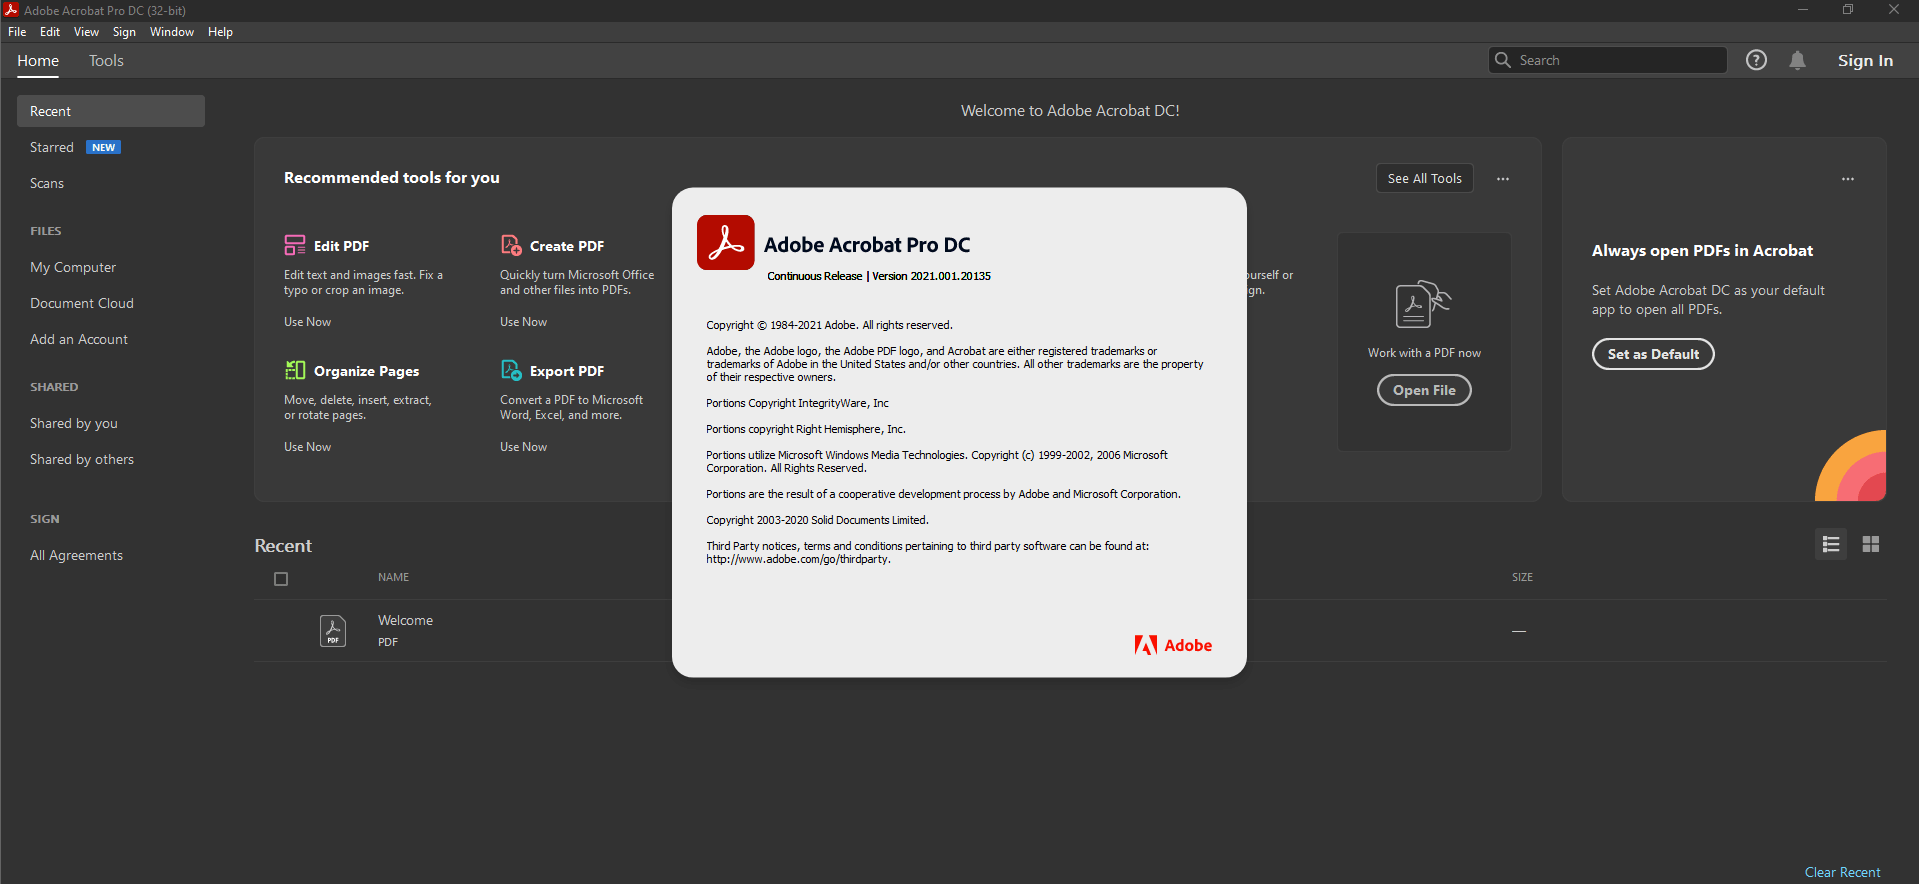Click Use Now under Export PDF
This screenshot has width=1919, height=884.
pos(523,447)
